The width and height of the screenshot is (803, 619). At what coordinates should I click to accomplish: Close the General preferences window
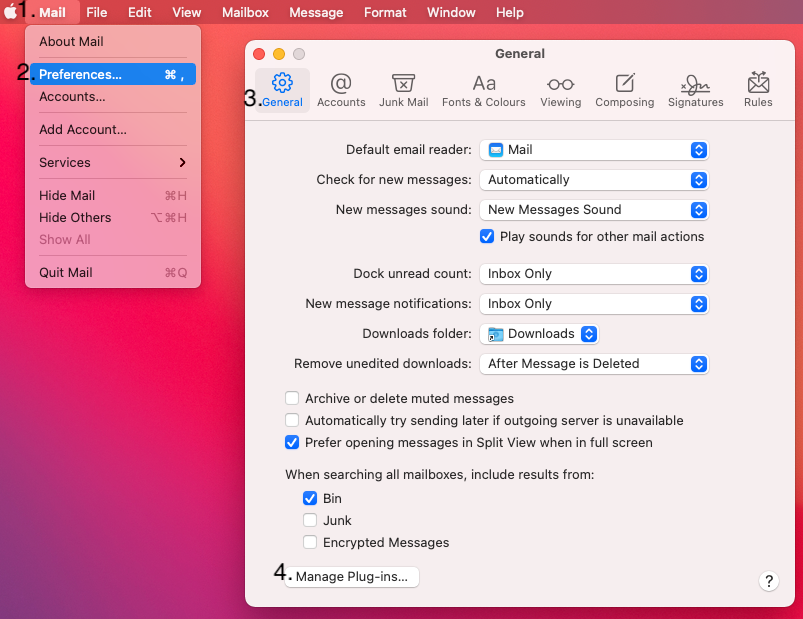(x=259, y=54)
